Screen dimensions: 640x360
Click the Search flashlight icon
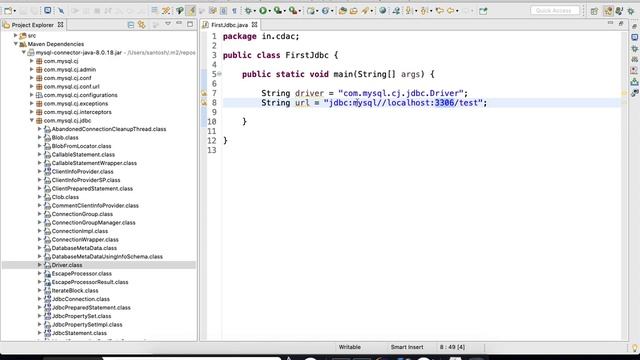365,11
